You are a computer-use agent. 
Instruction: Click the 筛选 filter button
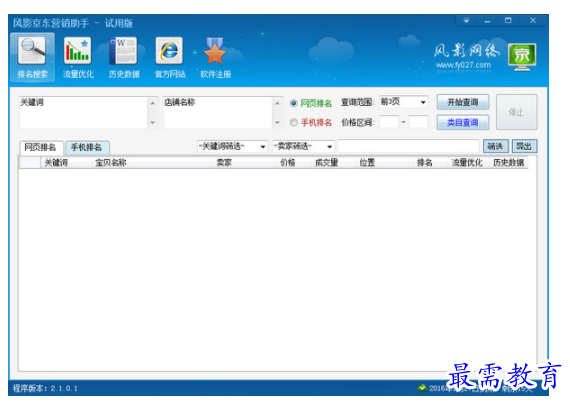tap(495, 146)
